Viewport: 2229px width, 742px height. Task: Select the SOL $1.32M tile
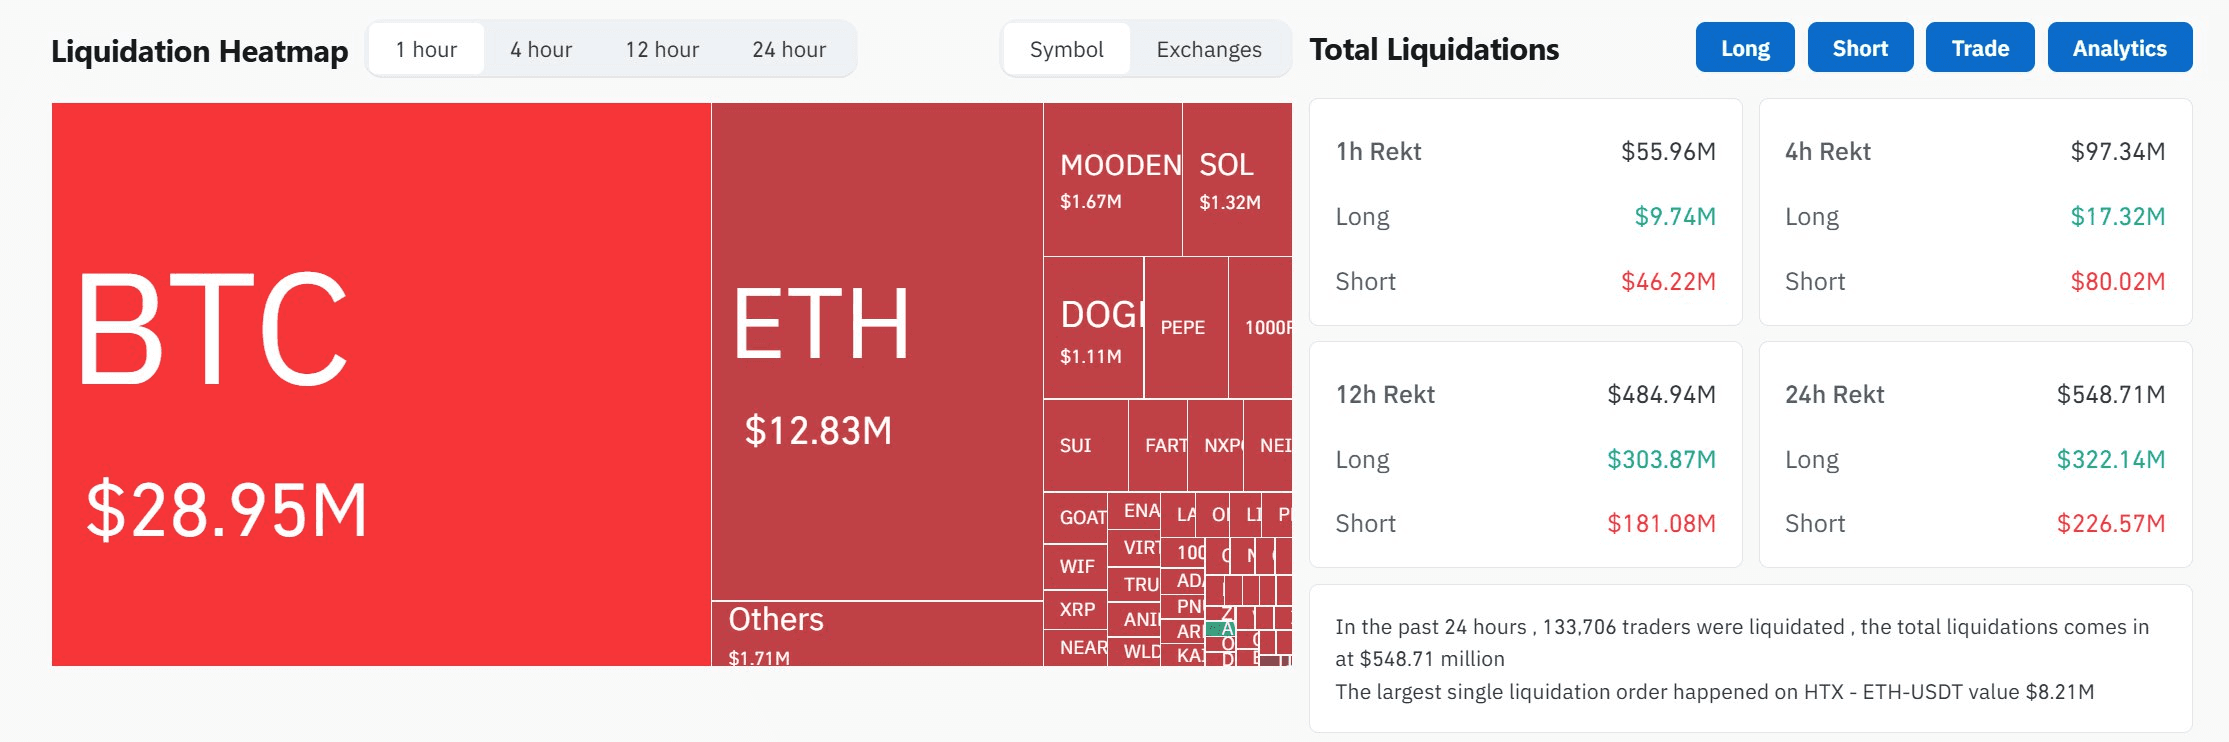1236,180
